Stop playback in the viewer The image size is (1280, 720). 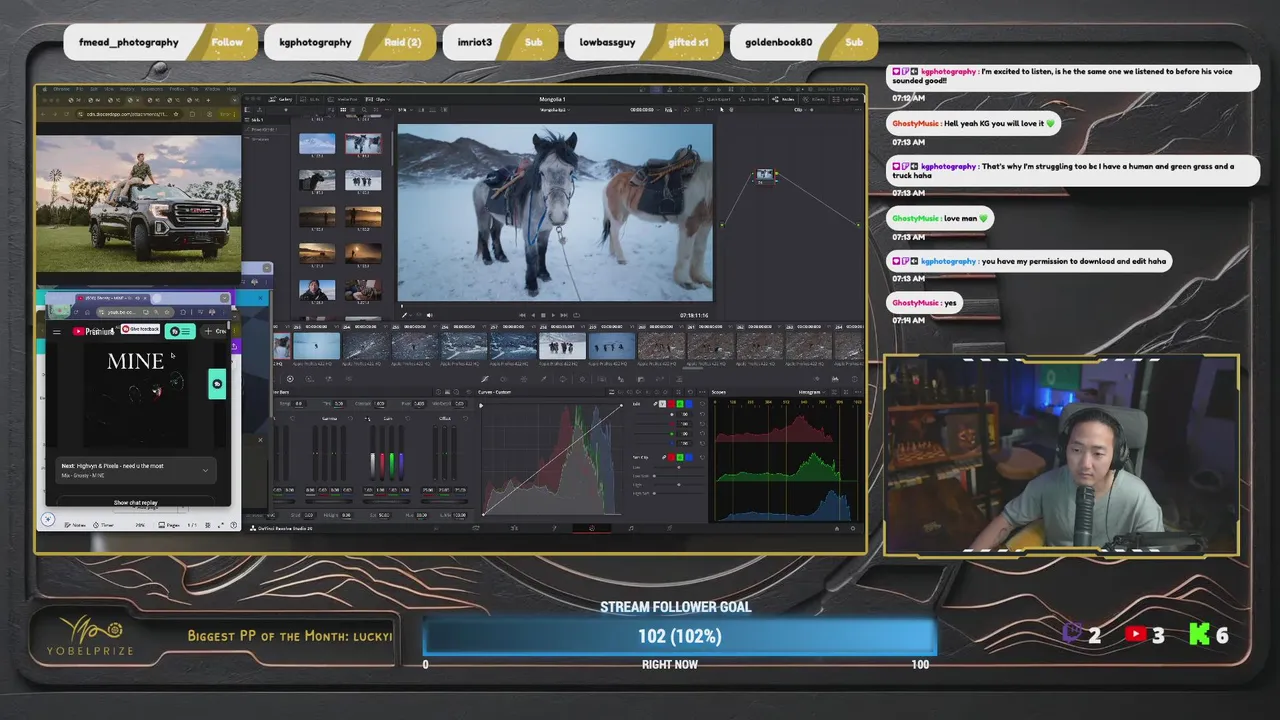[x=543, y=315]
